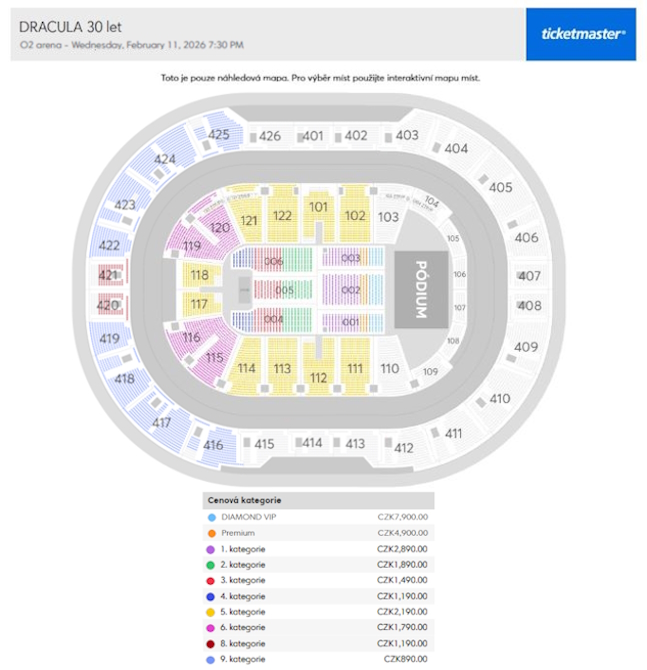The image size is (647, 670).
Task: Select floor section 005
Action: (x=285, y=290)
